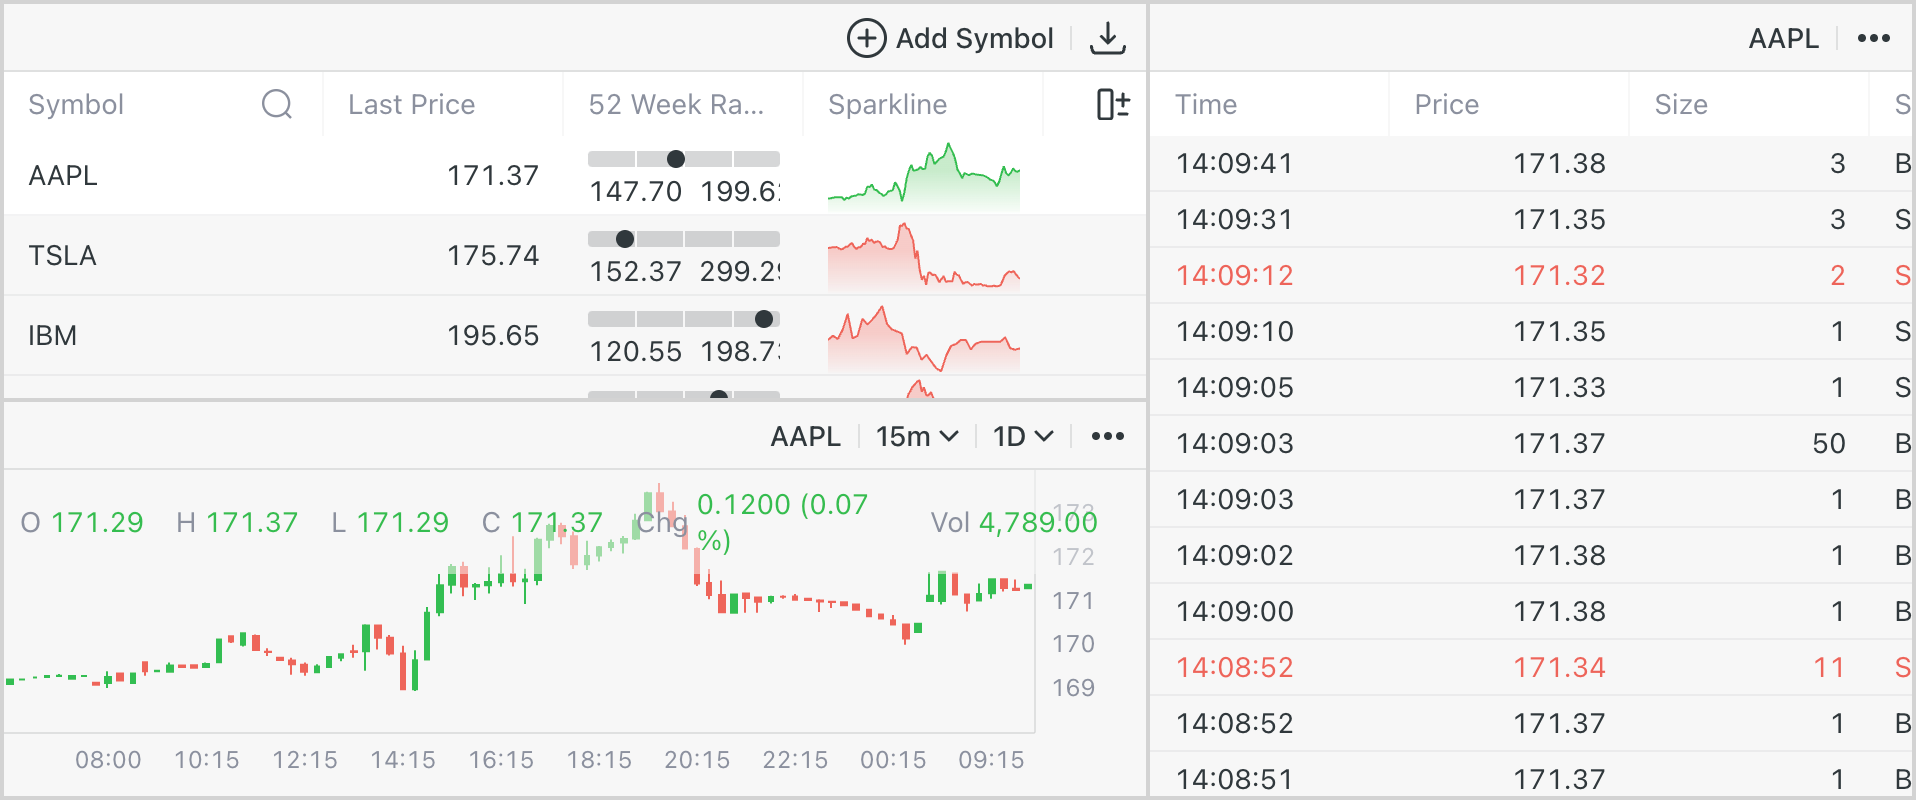Screen dimensions: 1916x800
Task: Click the chart Open value 171.29
Action: (97, 522)
